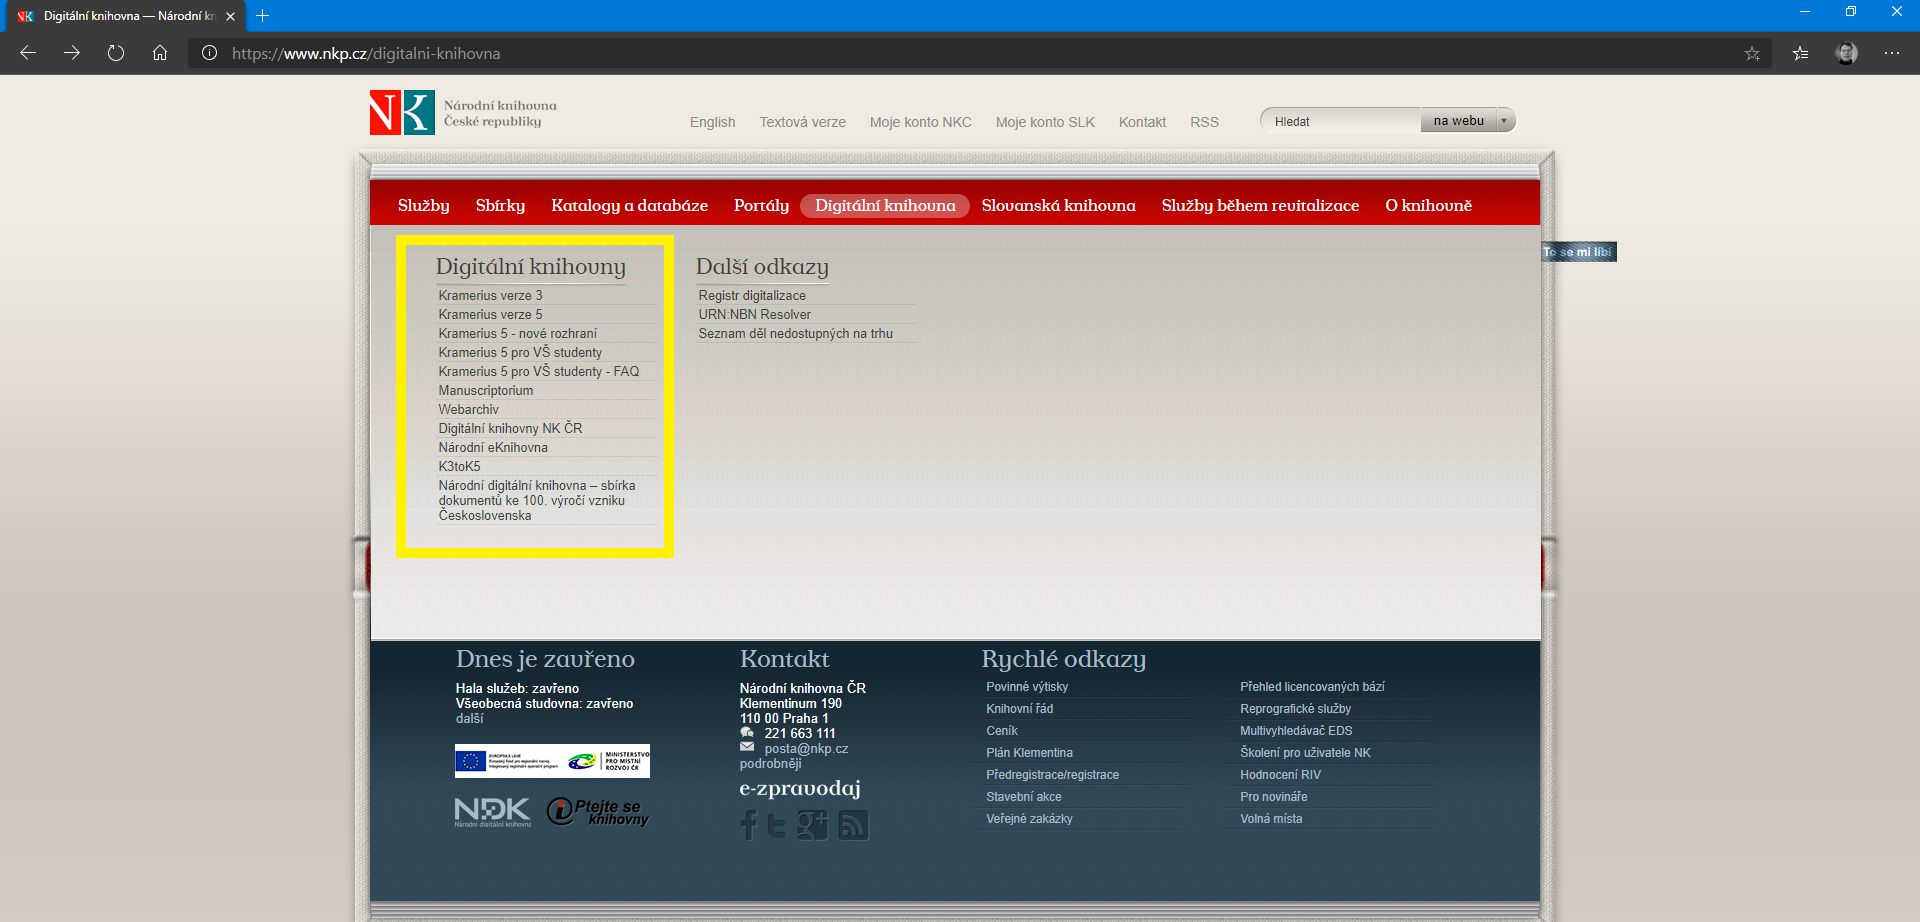The height and width of the screenshot is (922, 1920).
Task: Switch site language to English
Action: tap(712, 122)
